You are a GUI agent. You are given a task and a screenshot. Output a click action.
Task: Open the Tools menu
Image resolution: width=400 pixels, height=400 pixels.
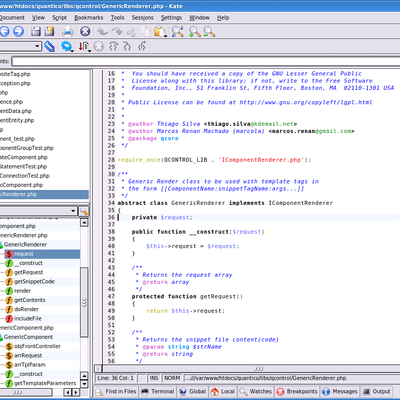click(117, 18)
